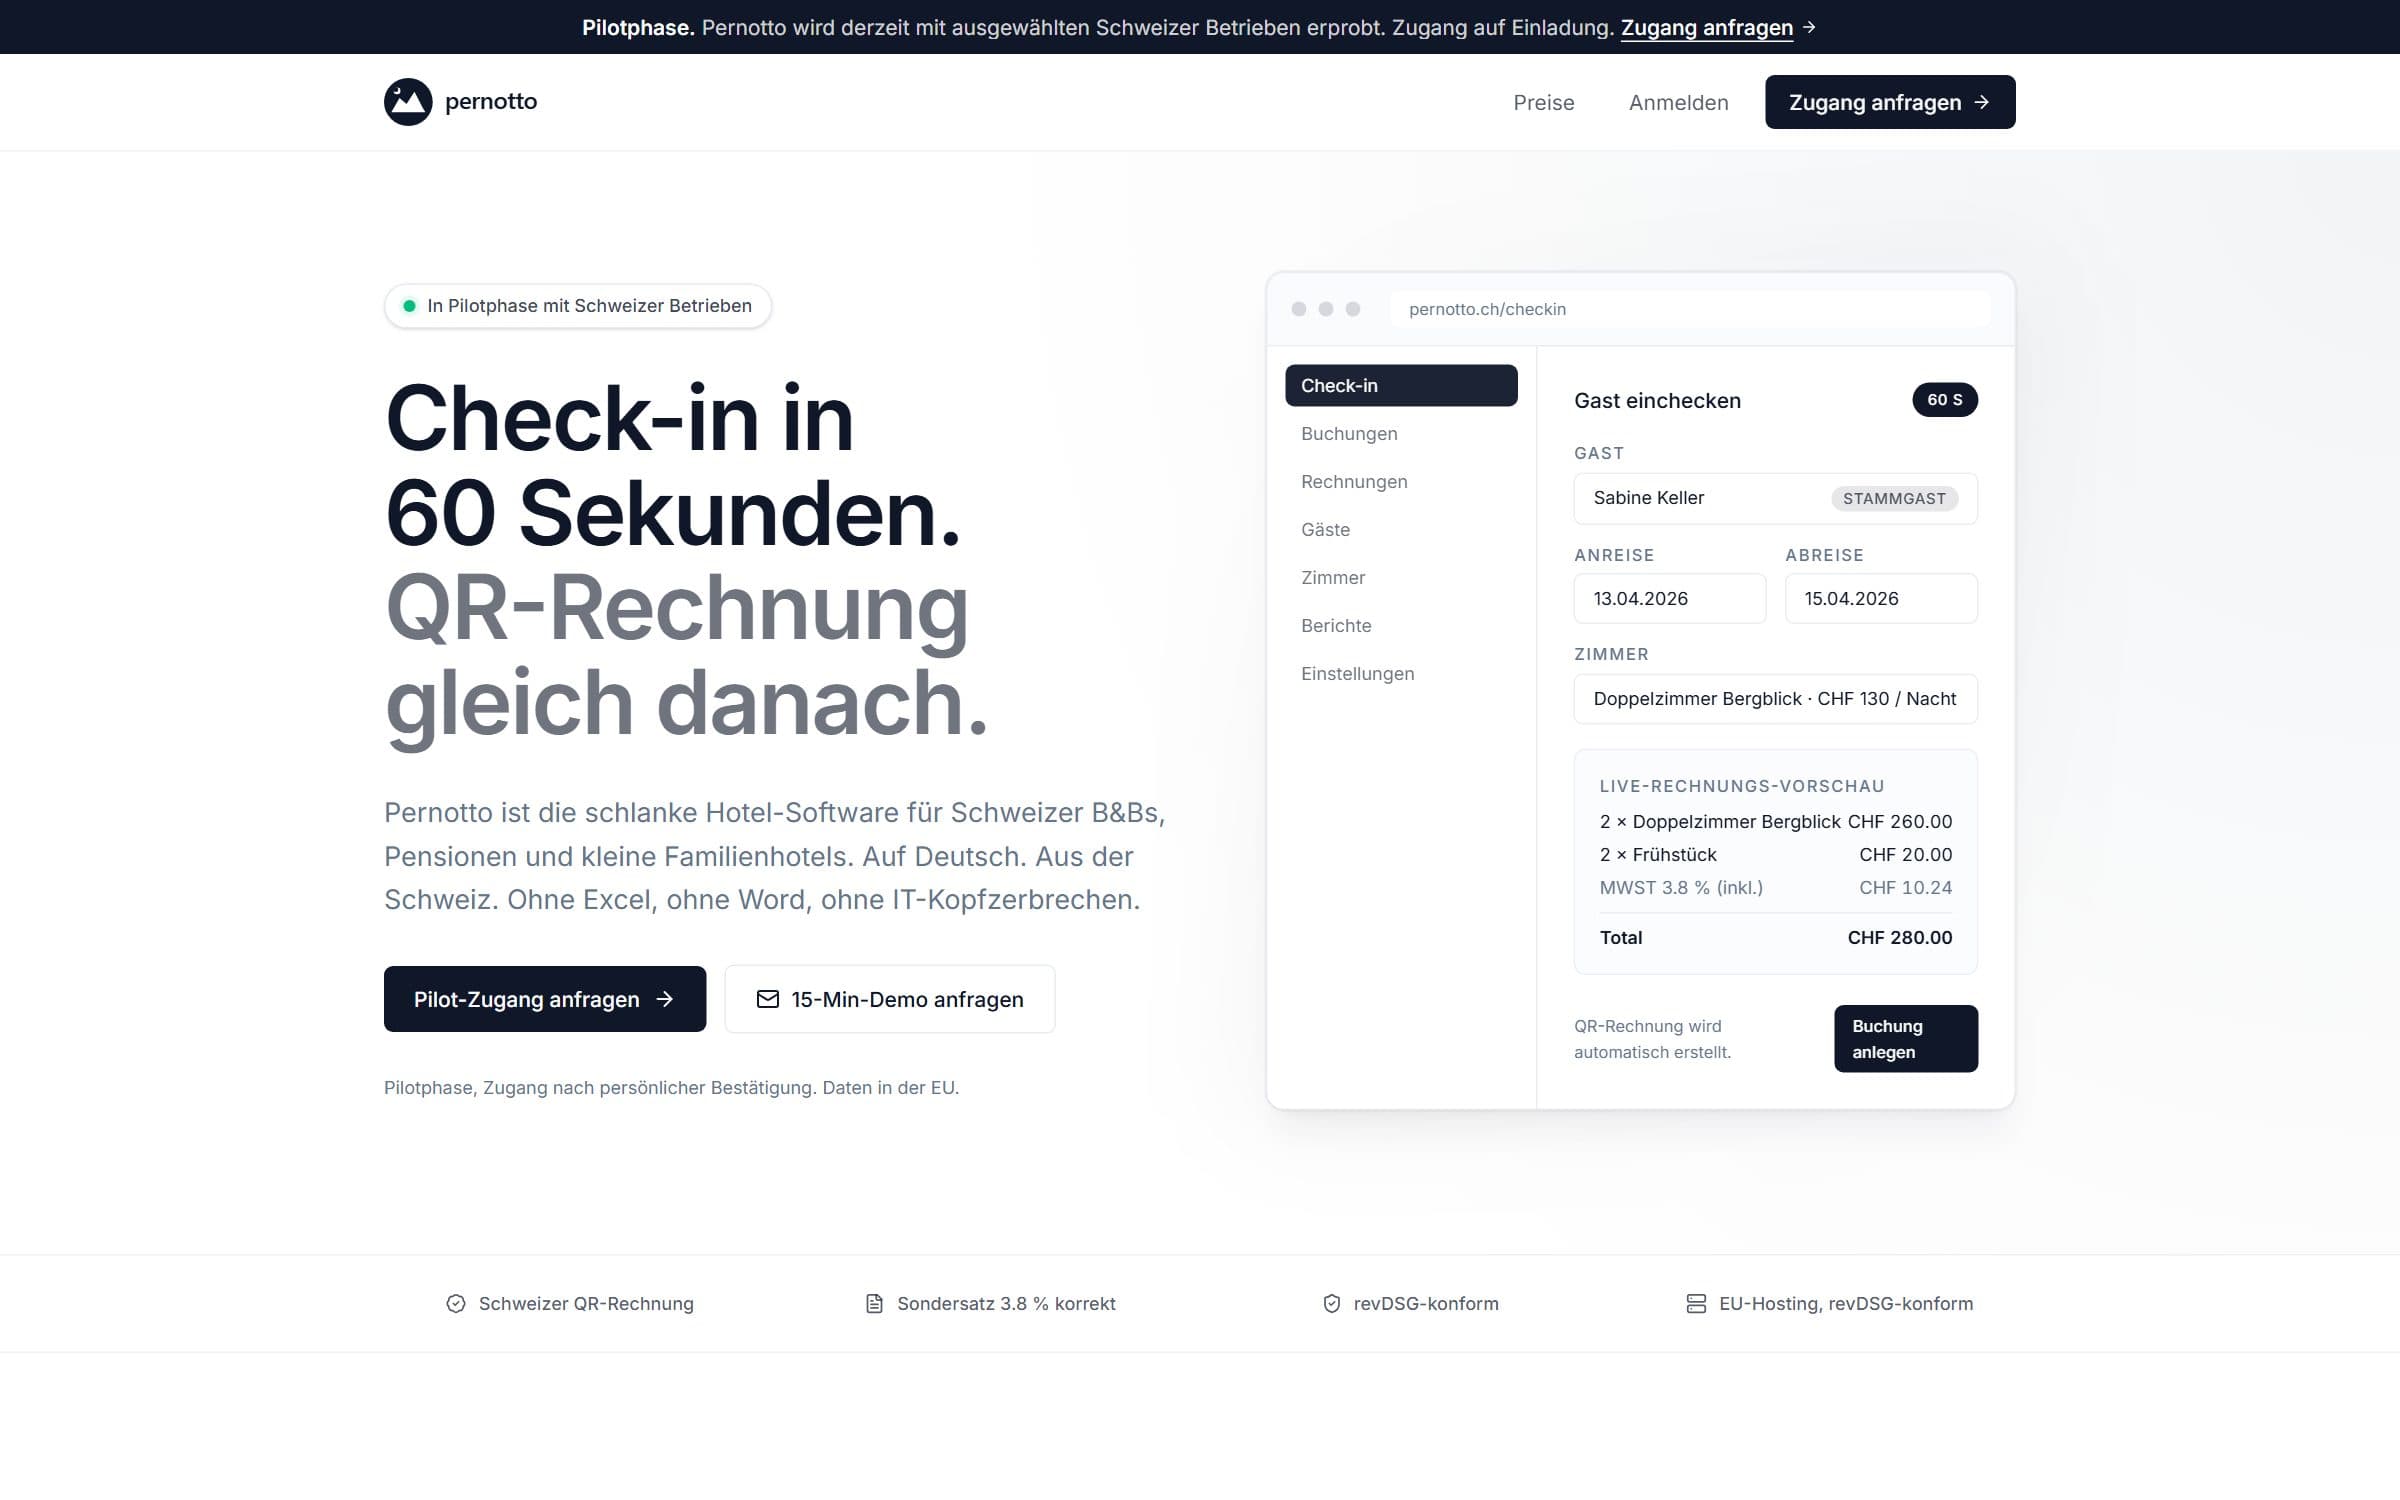Open Zimmer in the mockup sidebar
The width and height of the screenshot is (2400, 1500).
coord(1401,578)
